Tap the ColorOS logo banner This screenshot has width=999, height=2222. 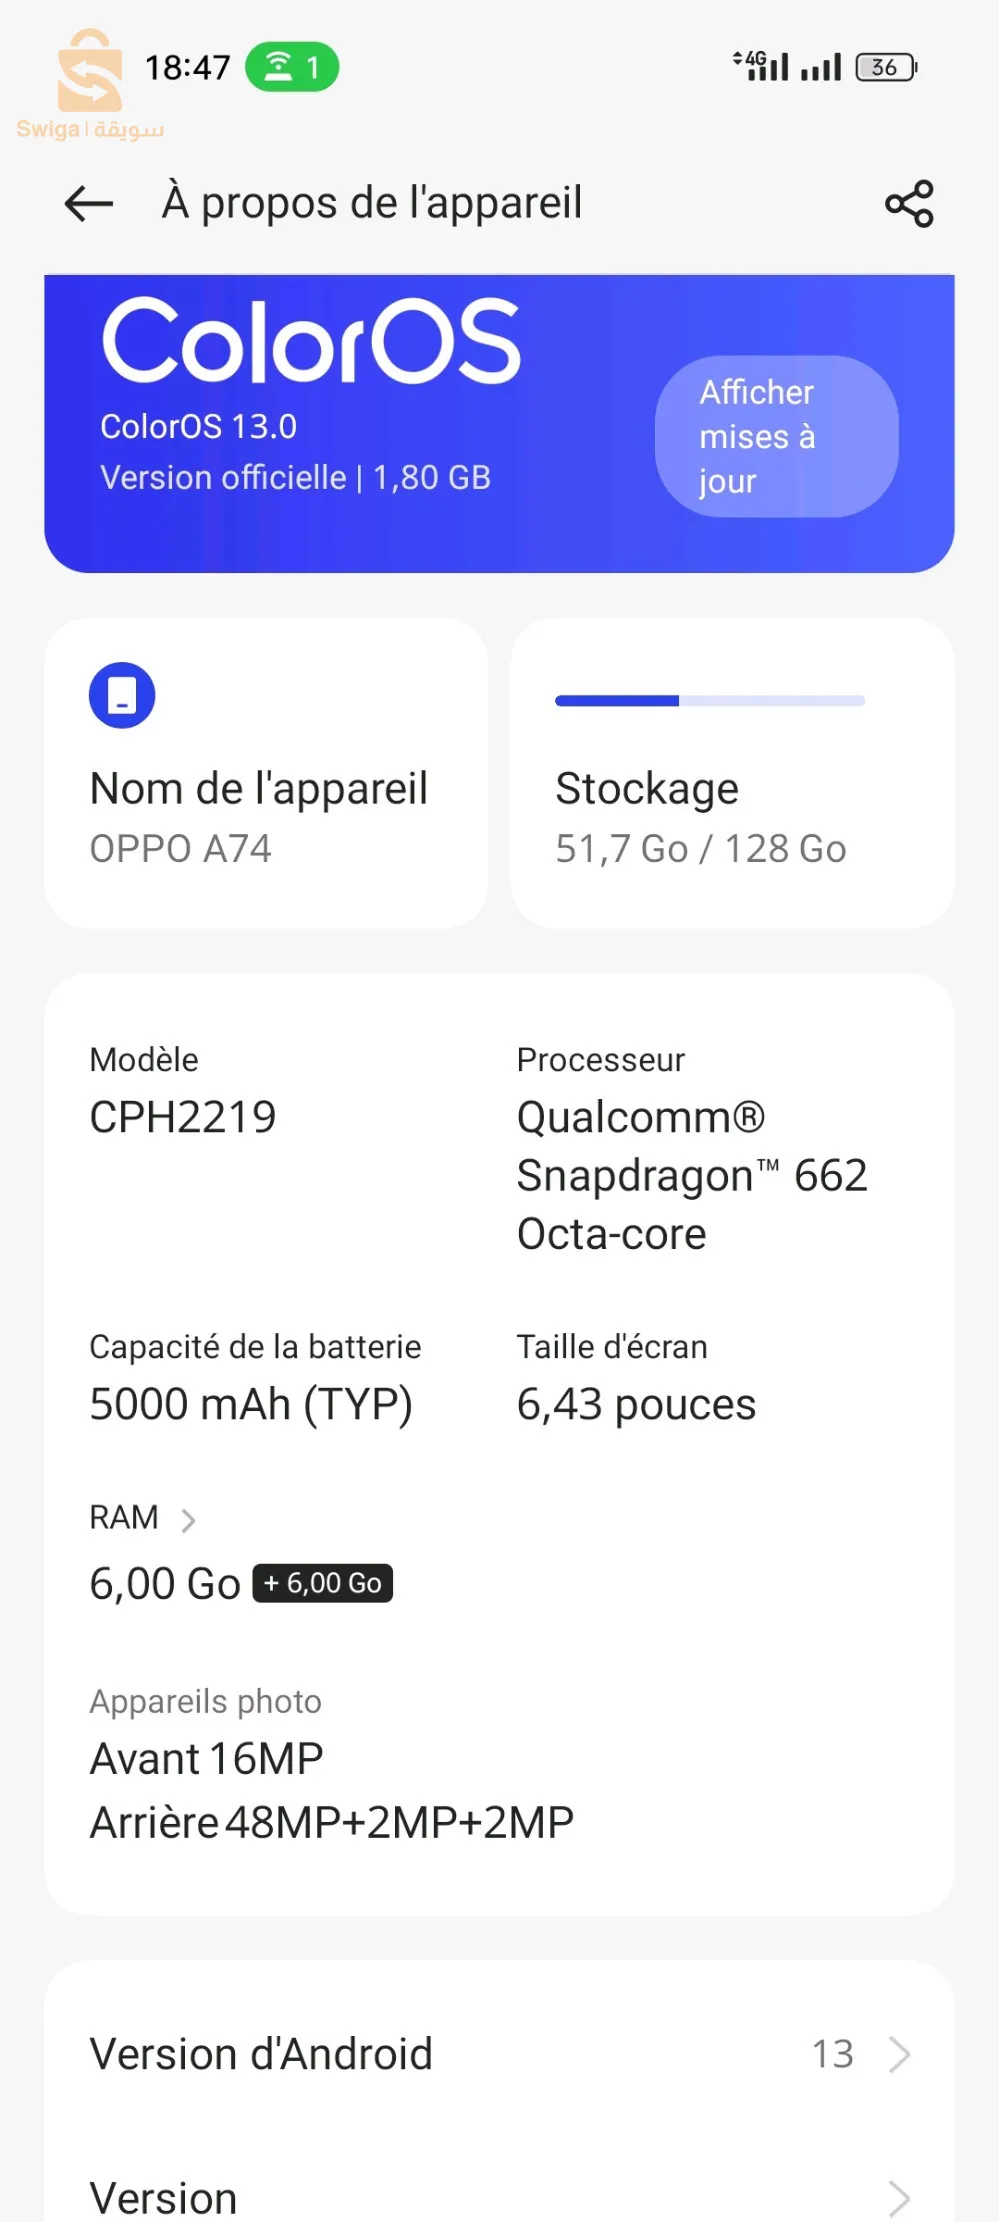311,341
